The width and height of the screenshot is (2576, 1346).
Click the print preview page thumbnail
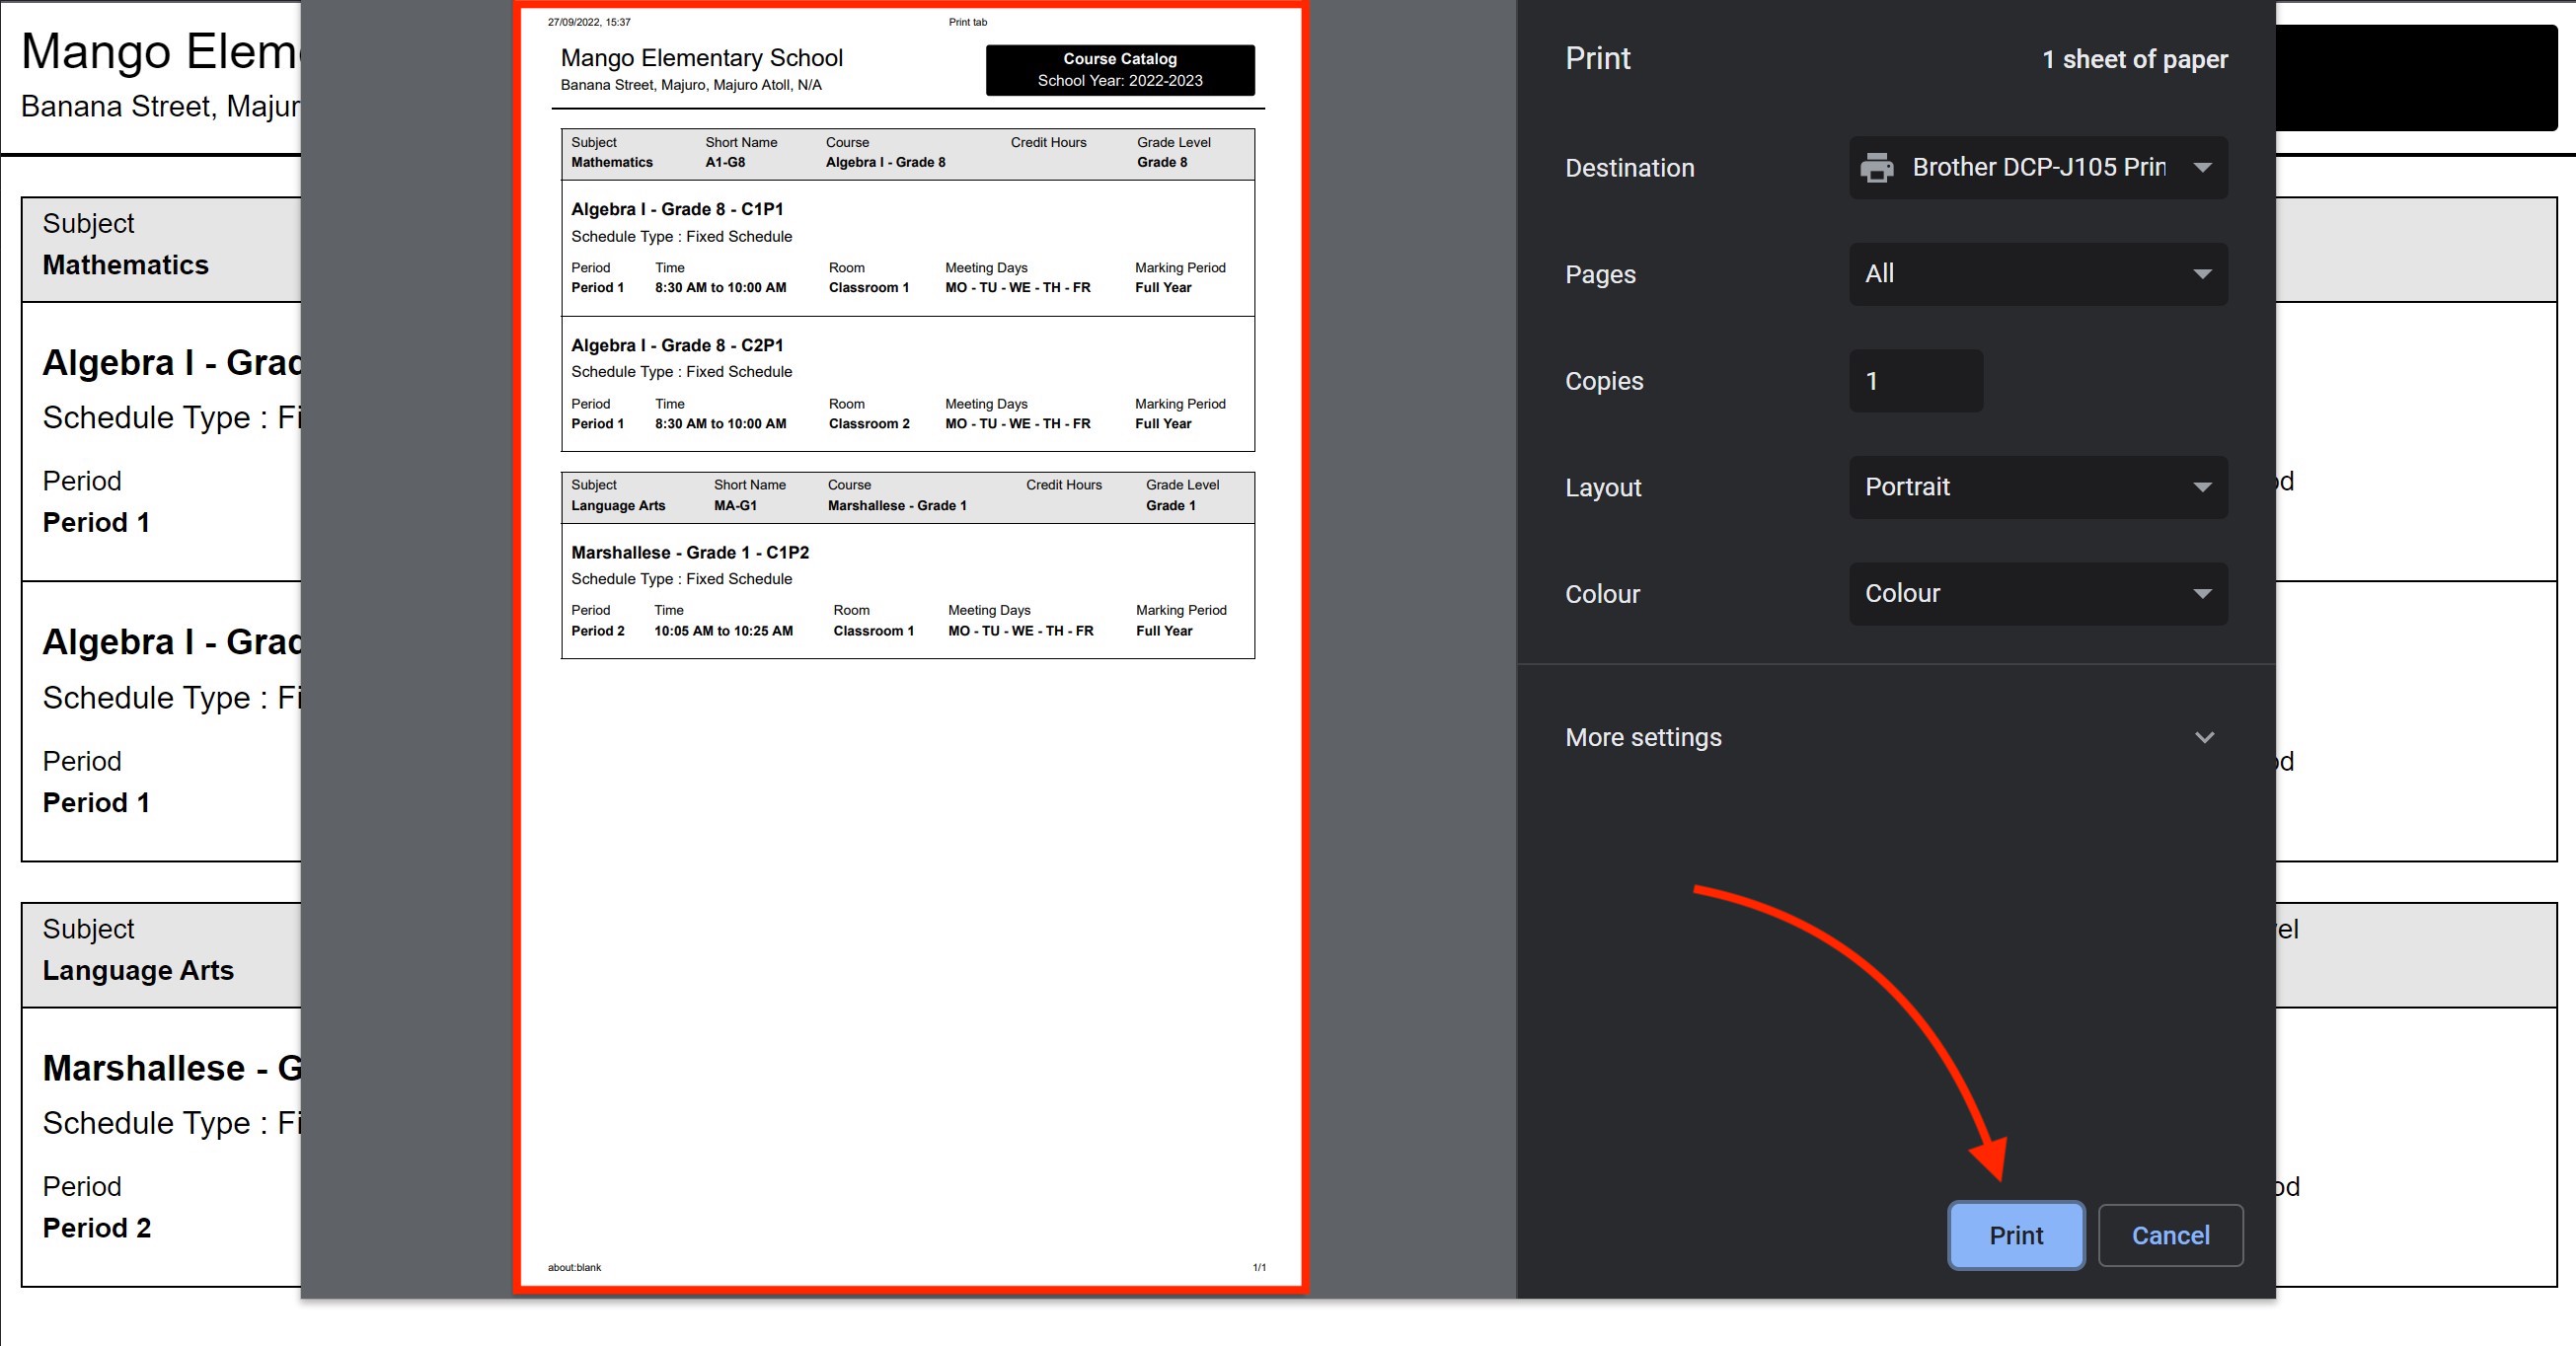tap(909, 900)
